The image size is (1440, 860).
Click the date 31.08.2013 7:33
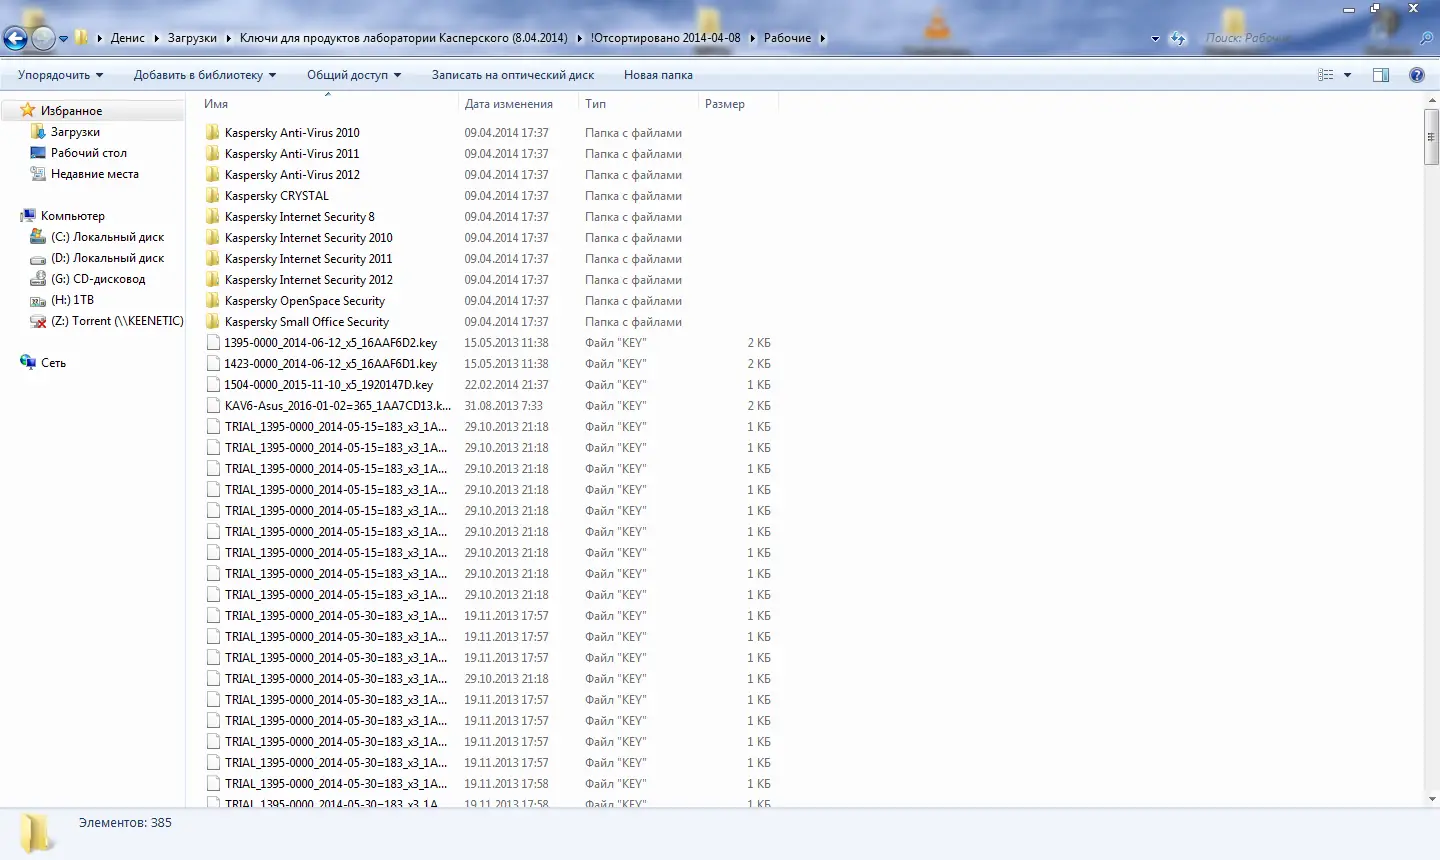tap(504, 406)
